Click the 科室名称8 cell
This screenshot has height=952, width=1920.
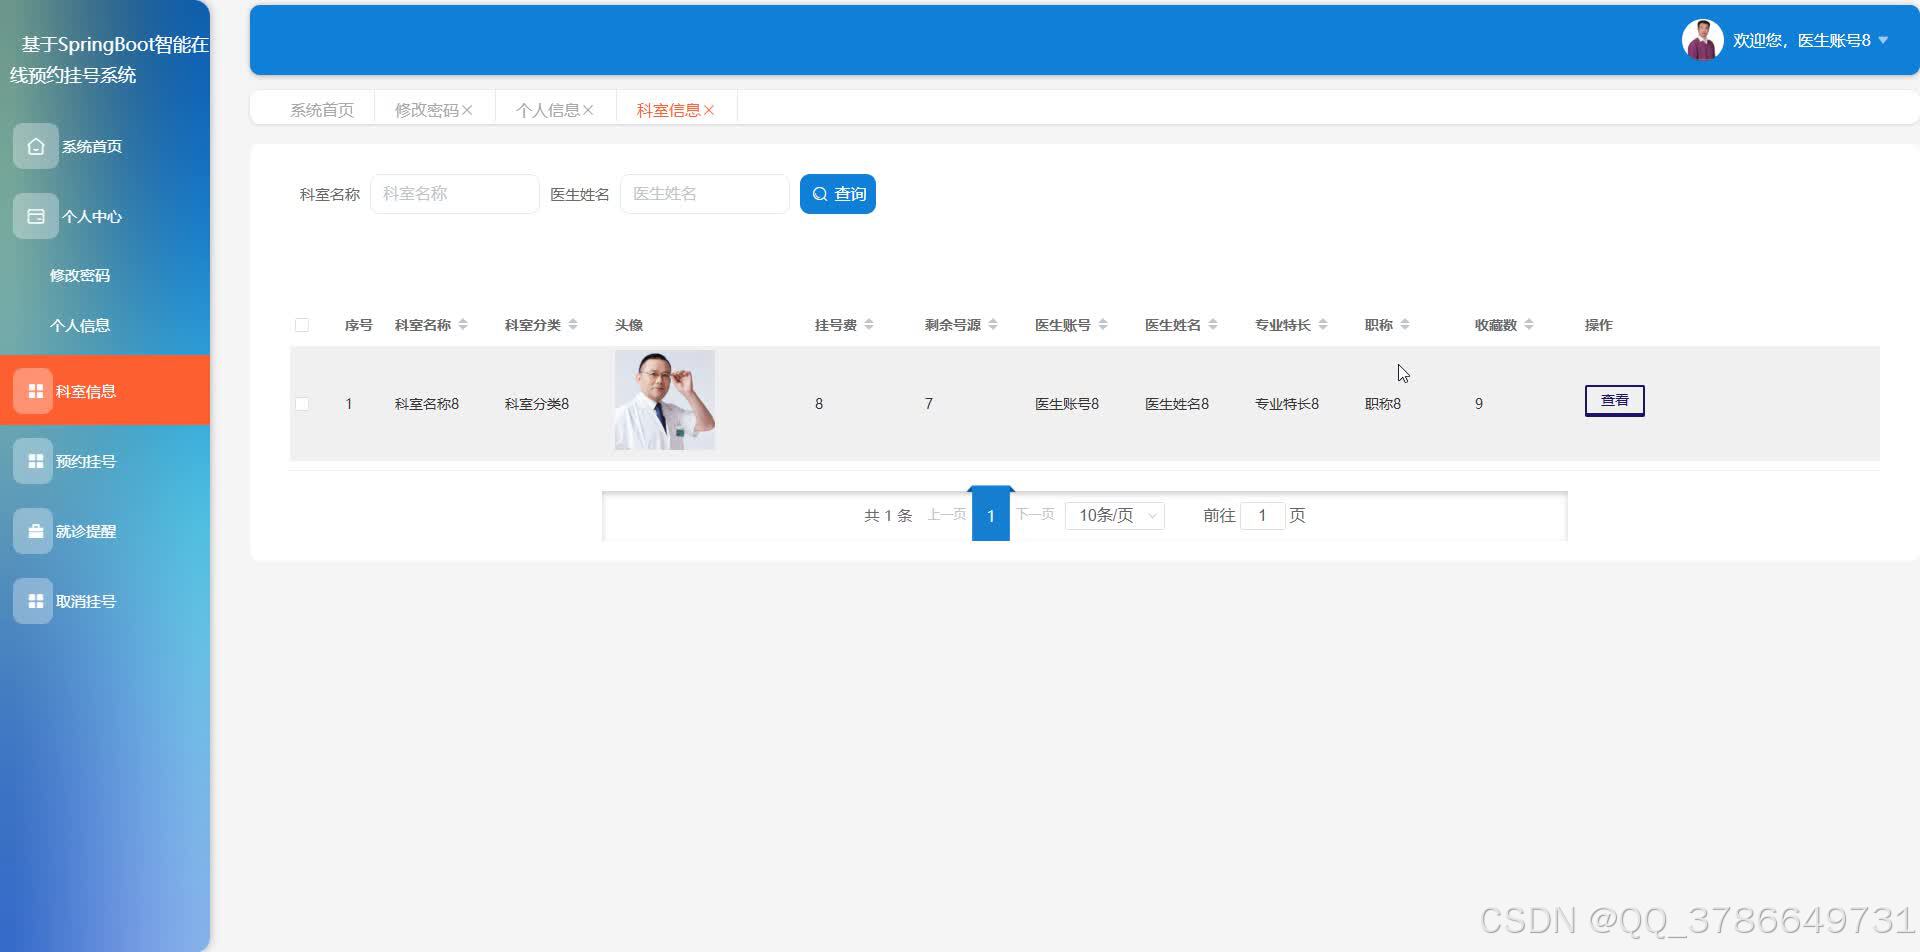coord(427,404)
